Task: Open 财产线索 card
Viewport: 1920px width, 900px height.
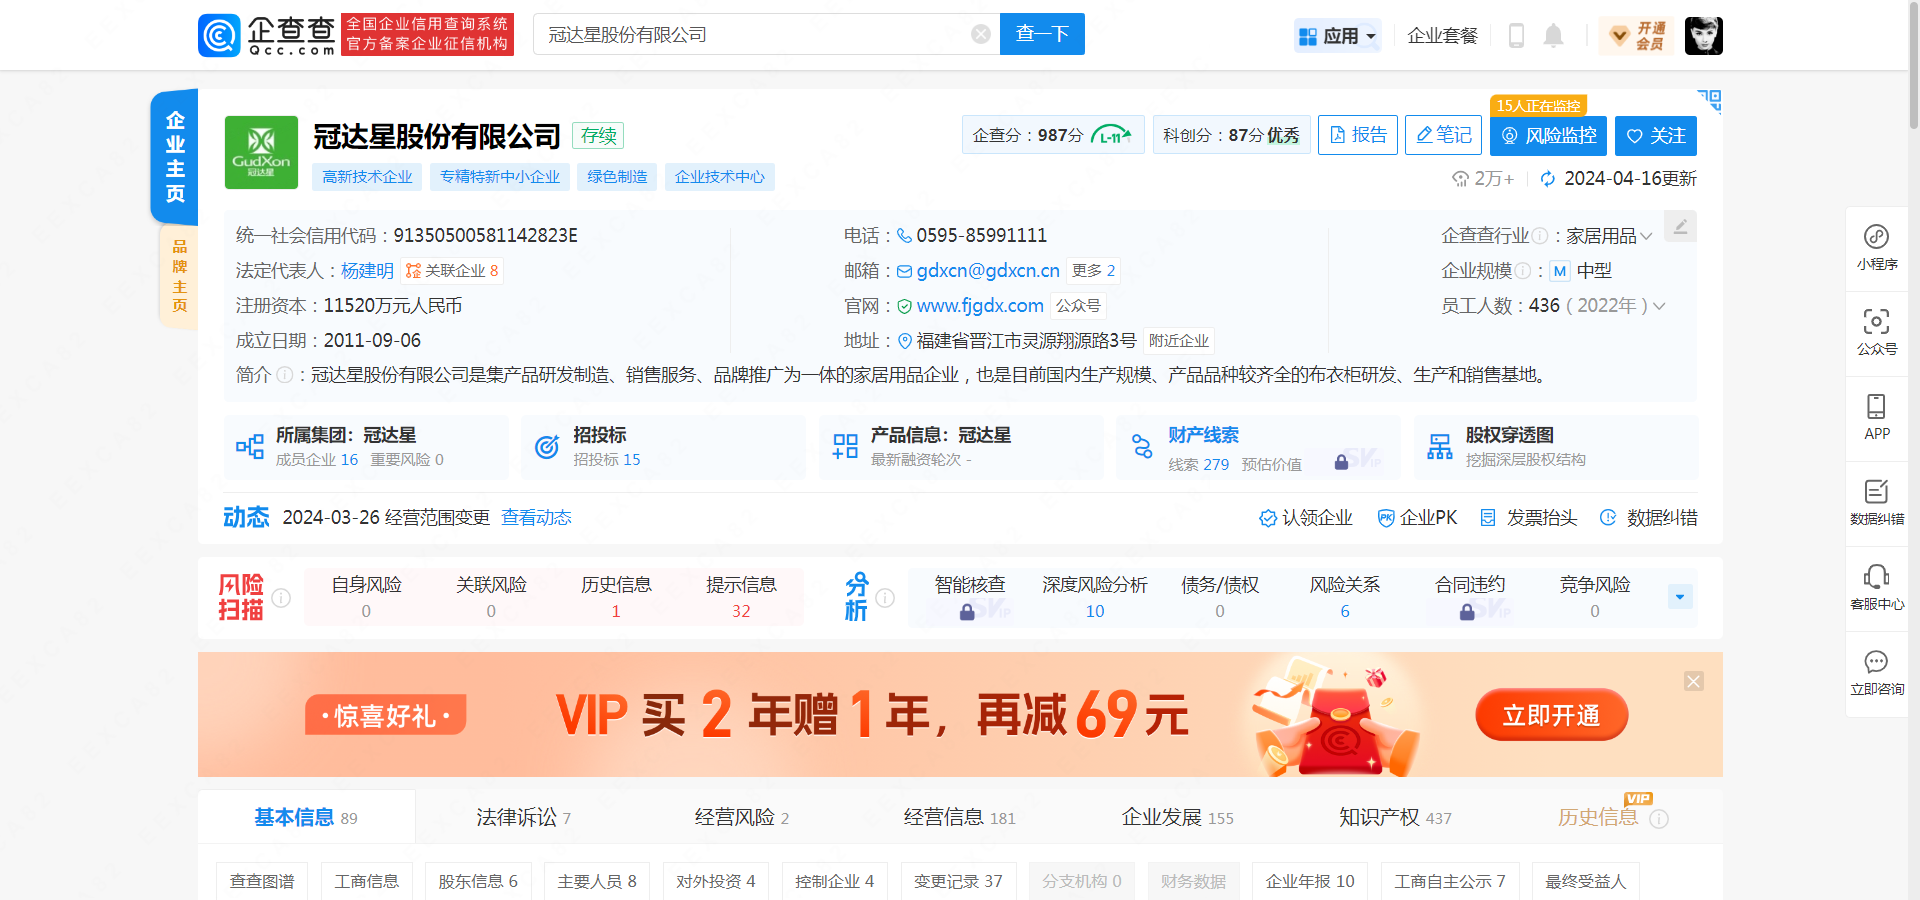Action: [1258, 447]
